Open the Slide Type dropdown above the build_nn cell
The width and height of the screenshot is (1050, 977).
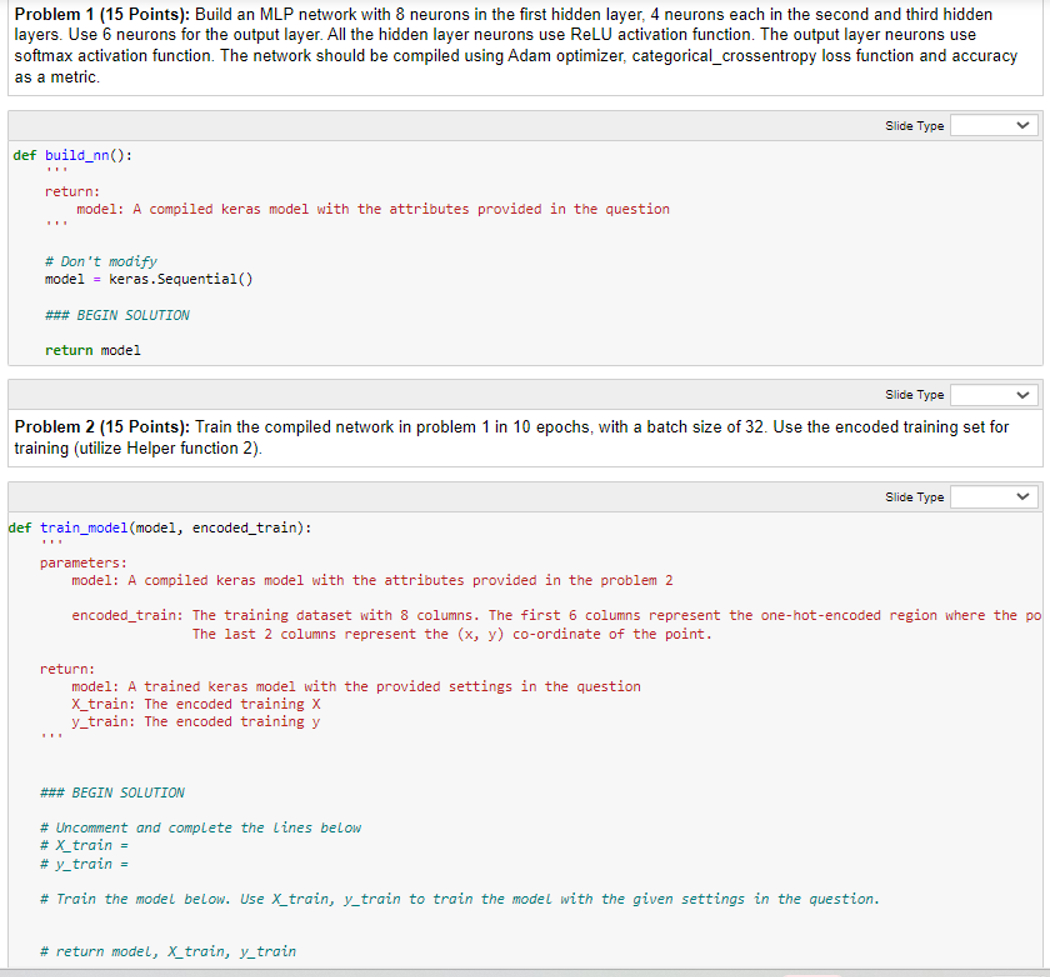tap(993, 125)
